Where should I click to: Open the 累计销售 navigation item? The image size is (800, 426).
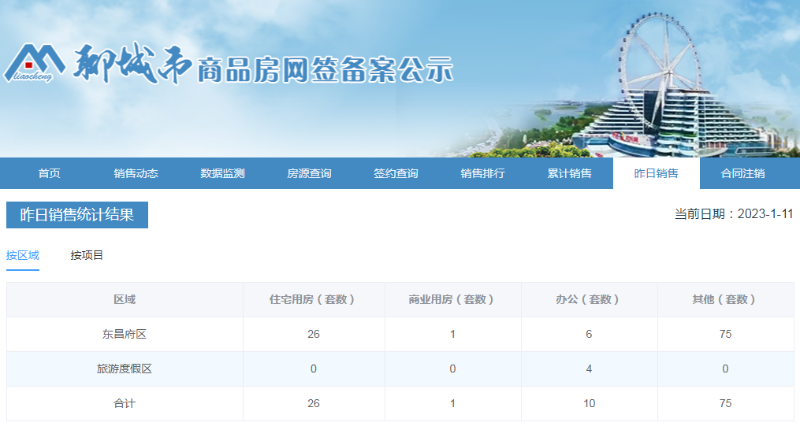[569, 173]
